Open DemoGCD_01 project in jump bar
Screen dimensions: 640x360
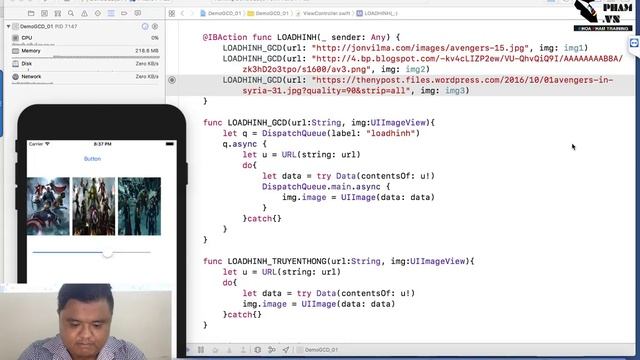coord(220,13)
